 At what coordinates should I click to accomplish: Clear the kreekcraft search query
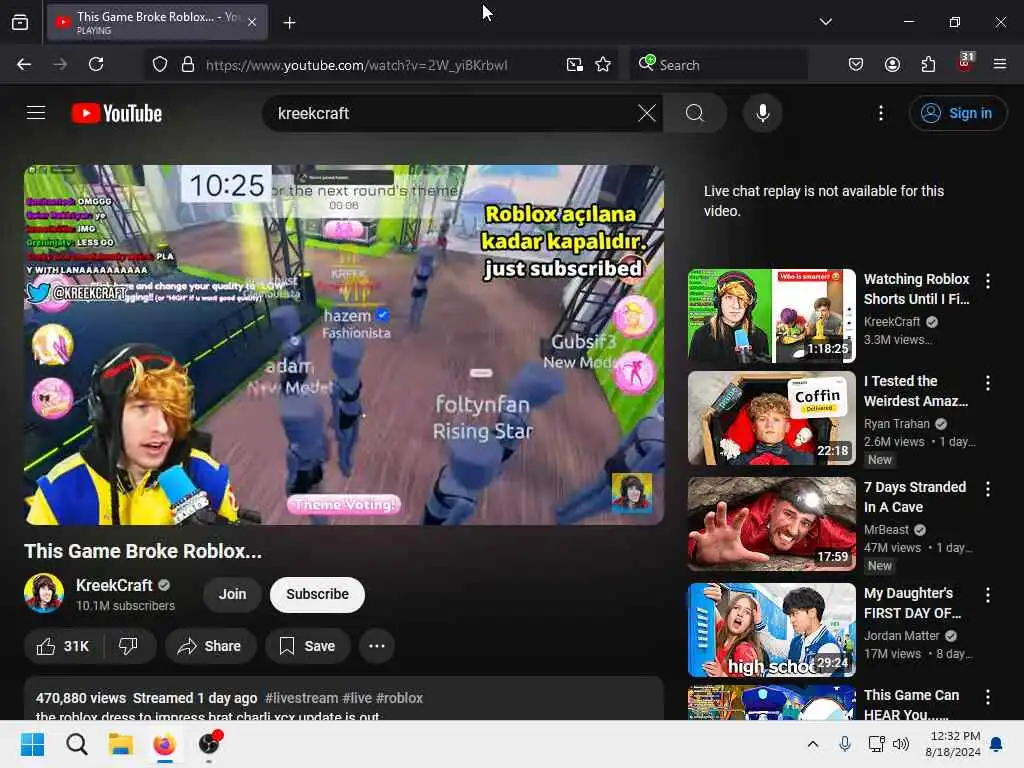coord(647,113)
